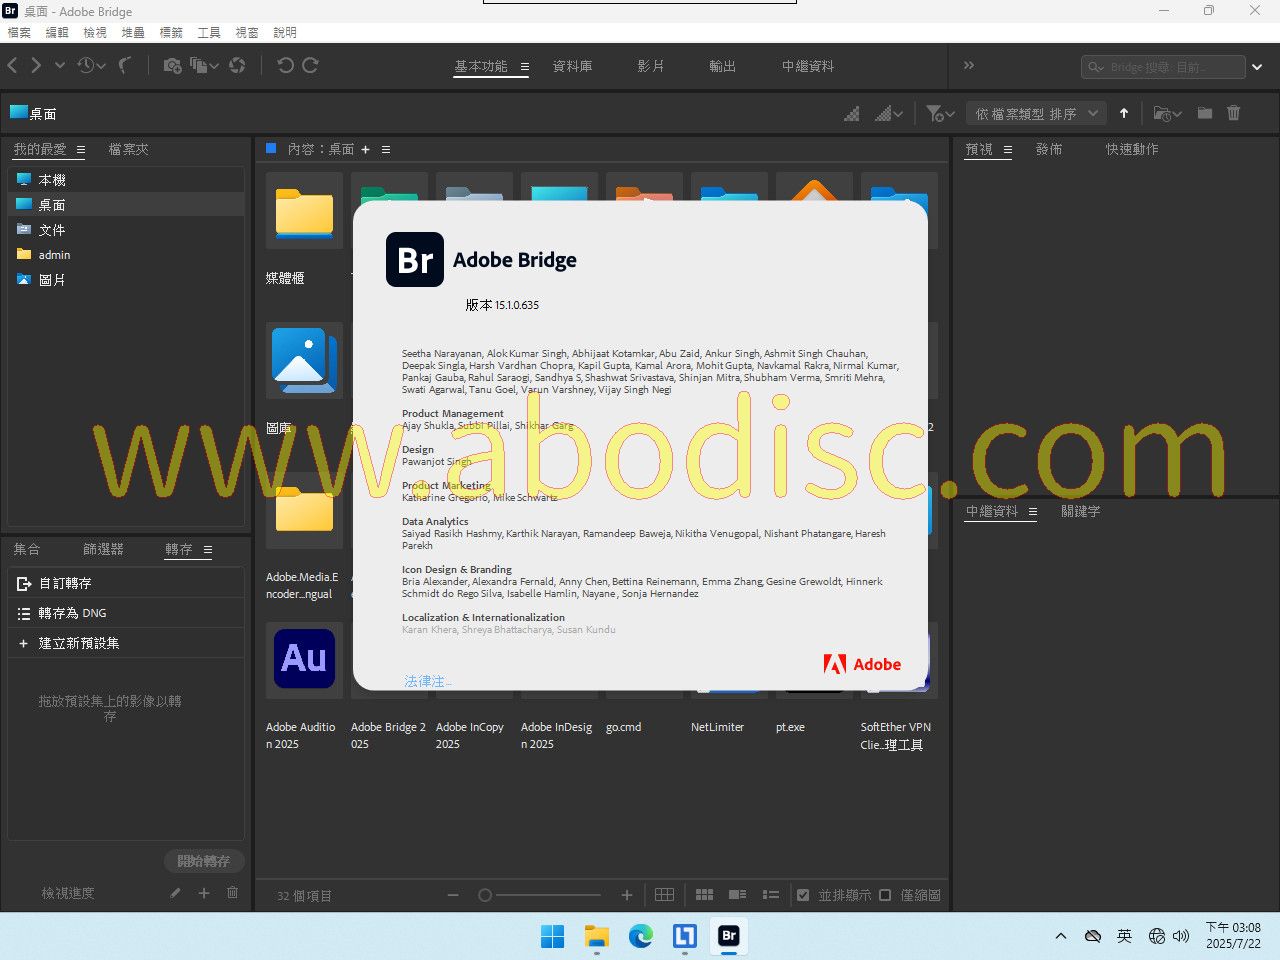Open the dropdown next to the search field
This screenshot has width=1280, height=960.
1257,67
